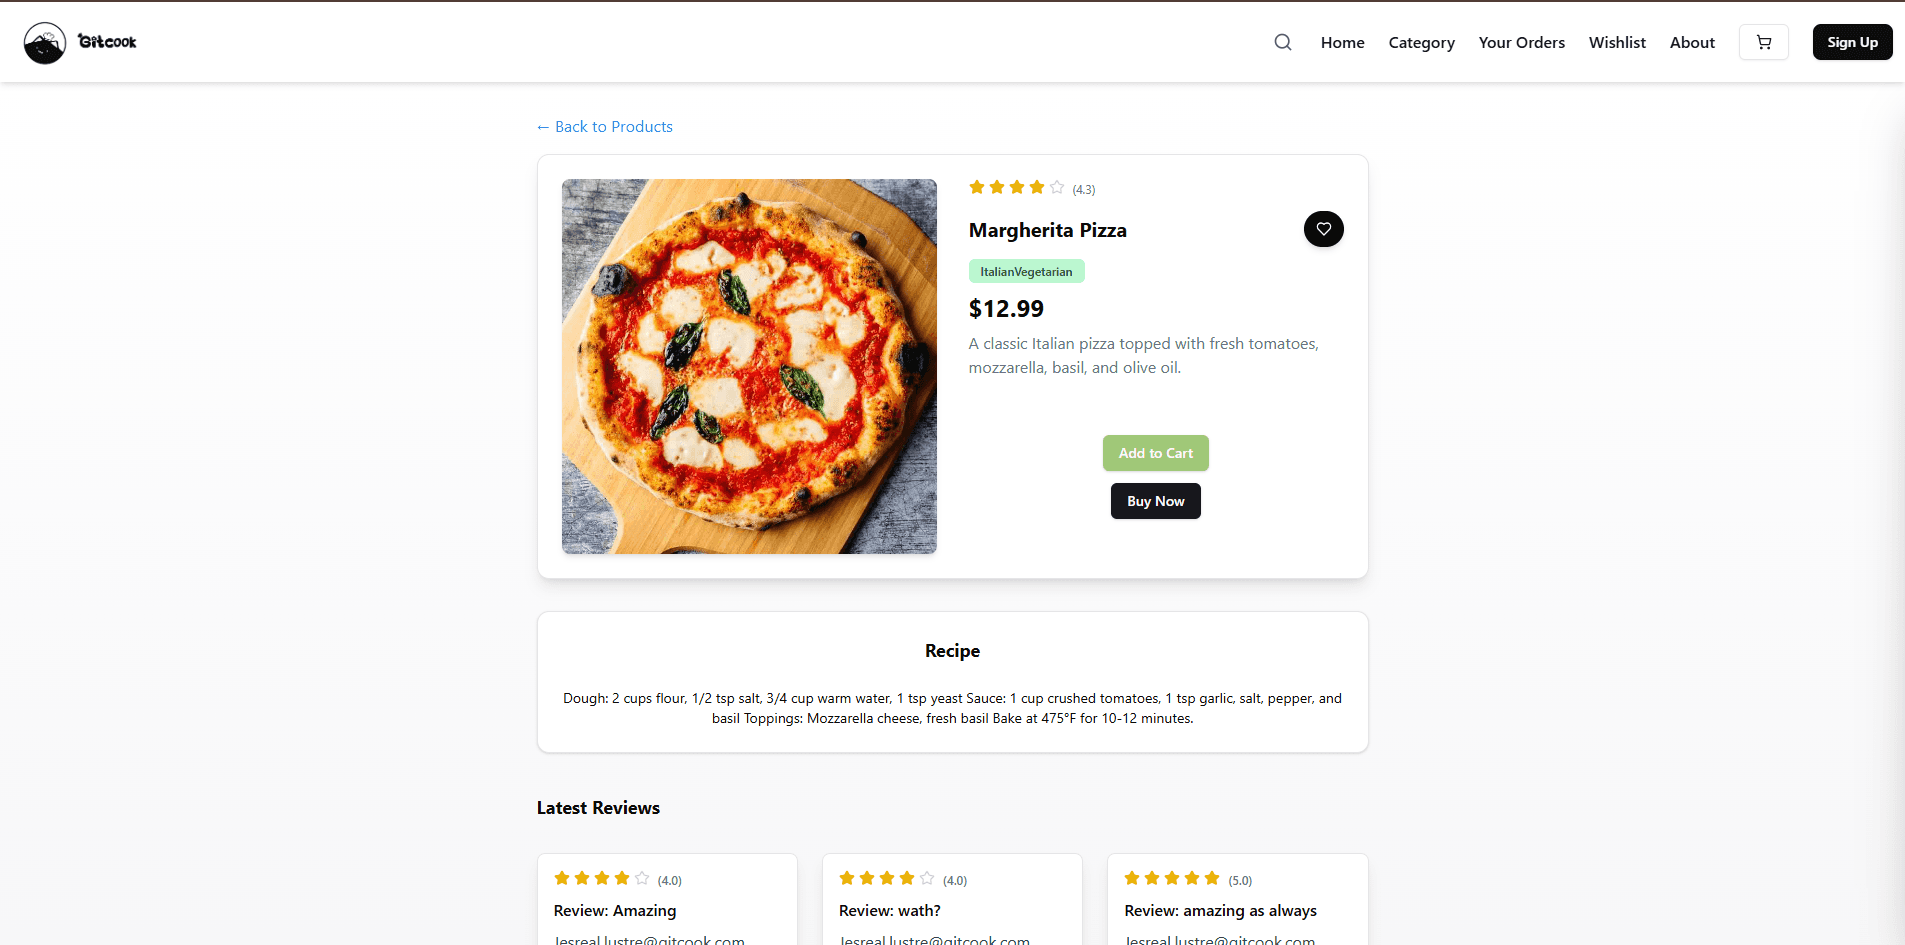1905x945 pixels.
Task: Click the Sign Up button
Action: 1853,42
